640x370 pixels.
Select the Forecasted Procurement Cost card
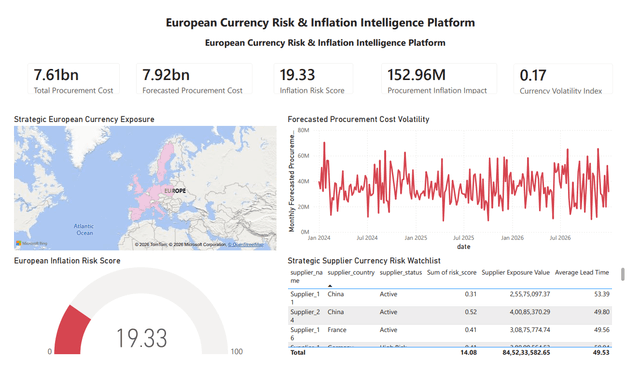pyautogui.click(x=194, y=79)
